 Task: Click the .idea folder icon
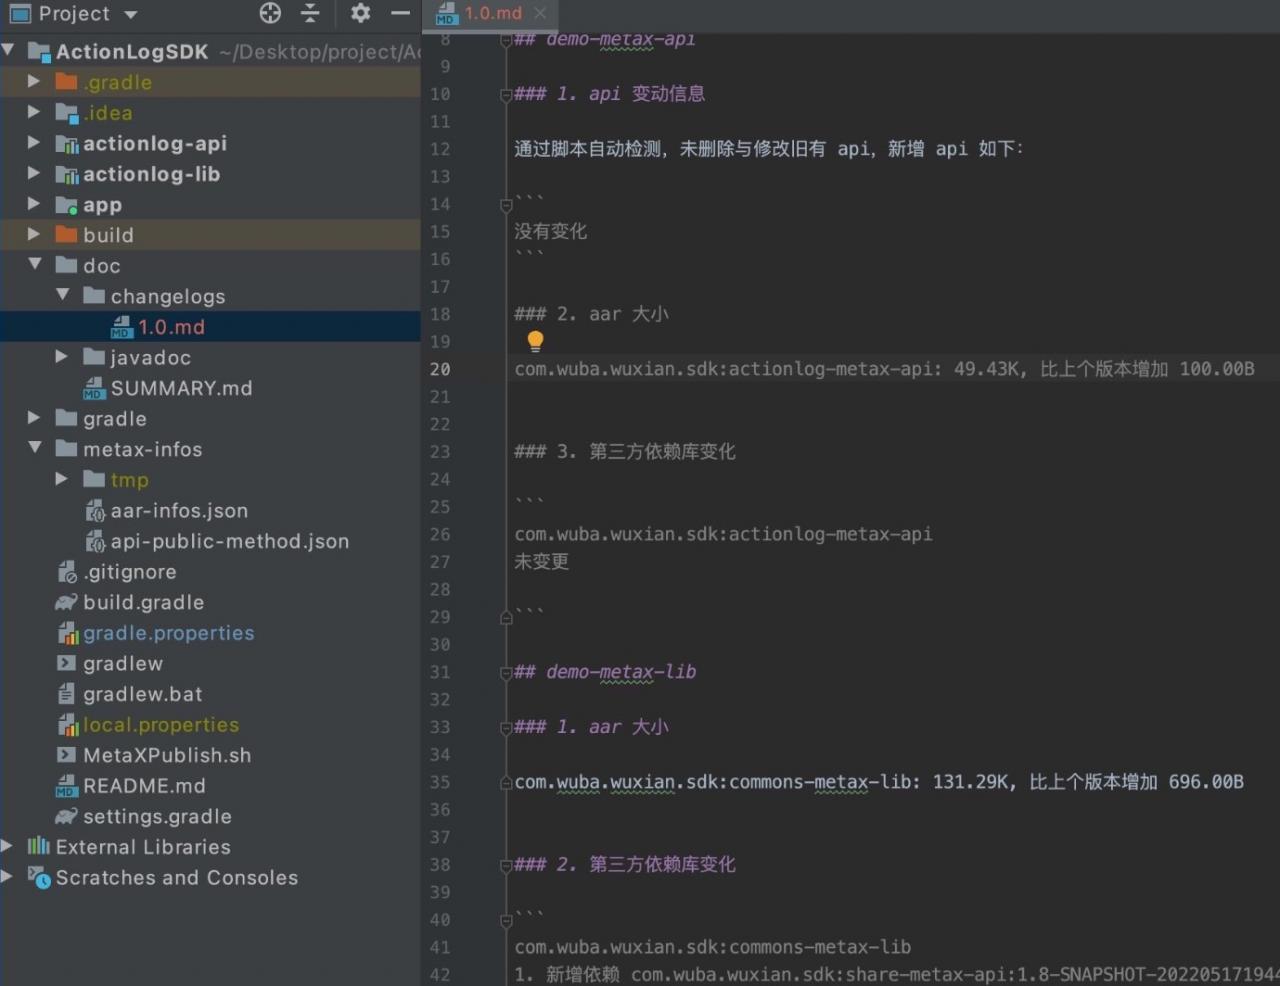pos(67,113)
